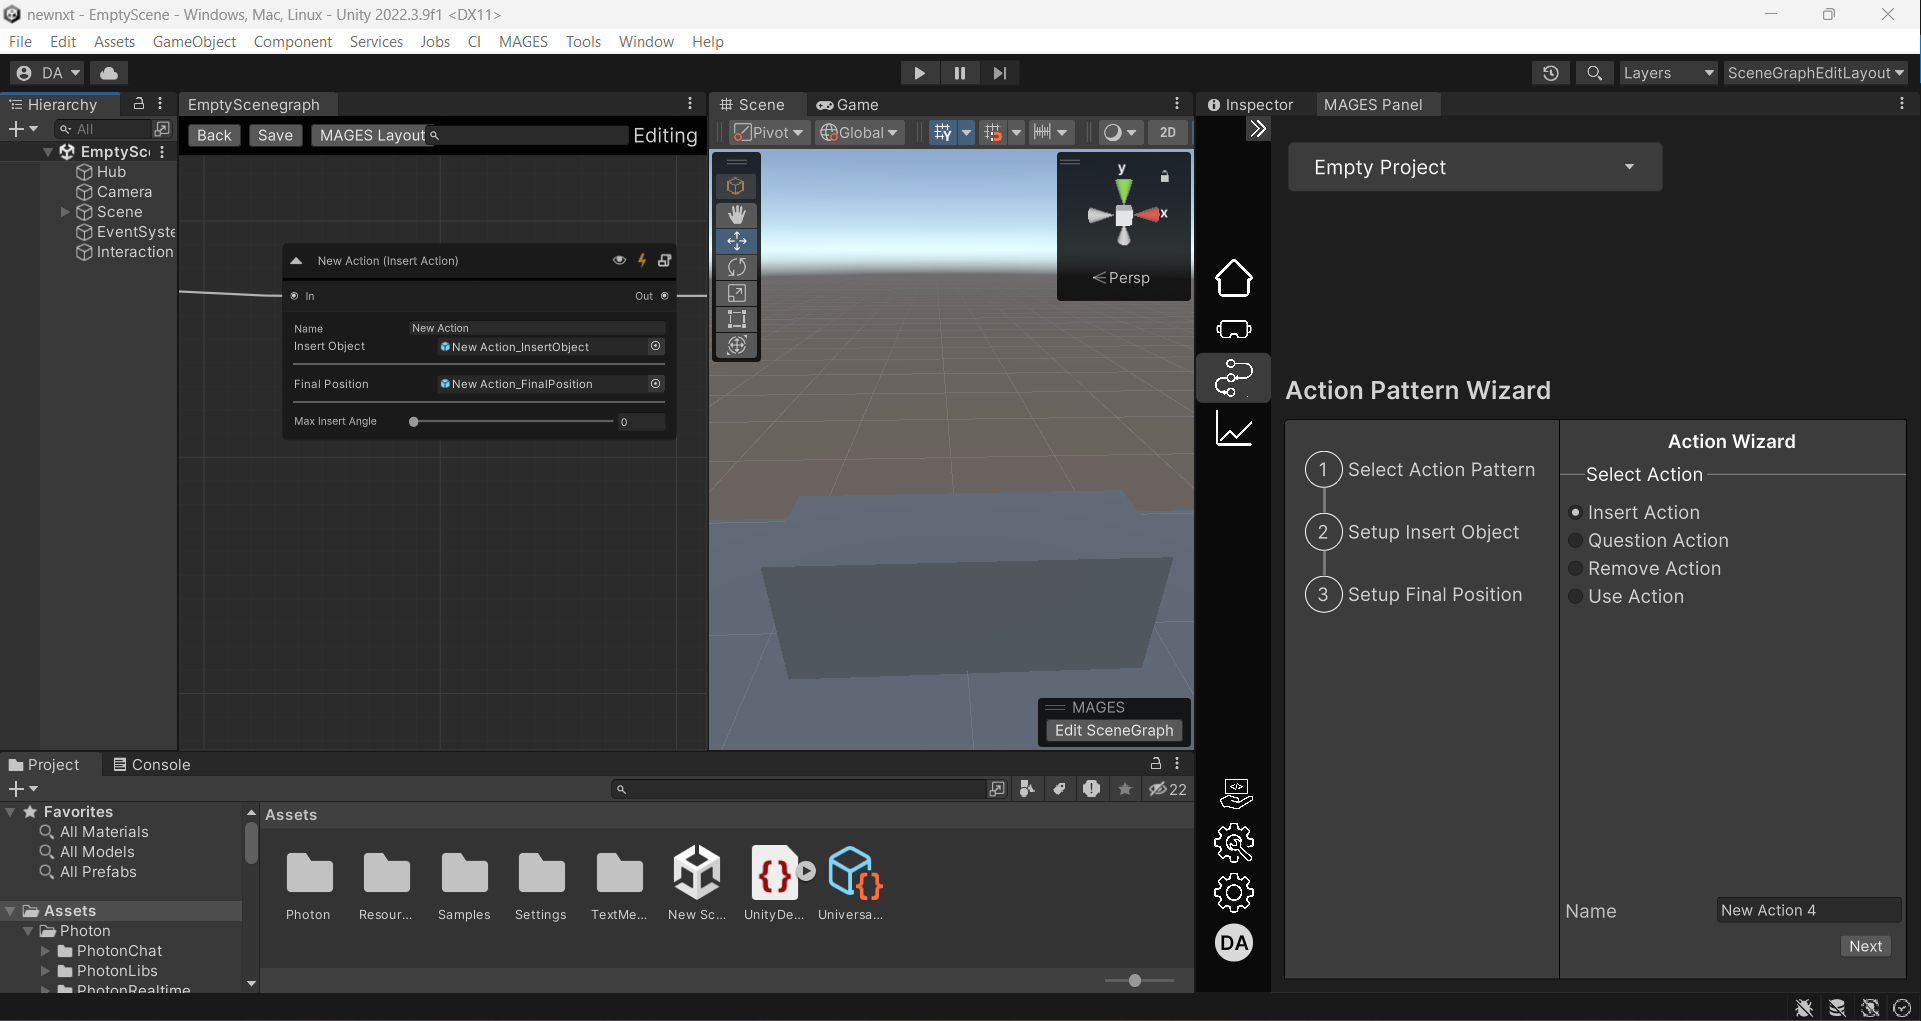Open the Global orientation dropdown
Screen dimensions: 1921x1021
[860, 132]
